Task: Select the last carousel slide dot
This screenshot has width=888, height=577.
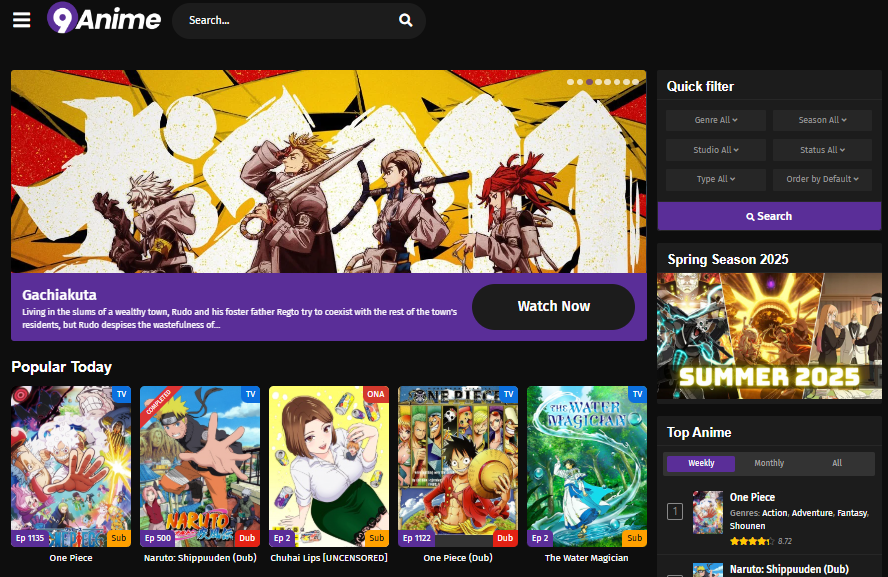Action: tap(635, 82)
